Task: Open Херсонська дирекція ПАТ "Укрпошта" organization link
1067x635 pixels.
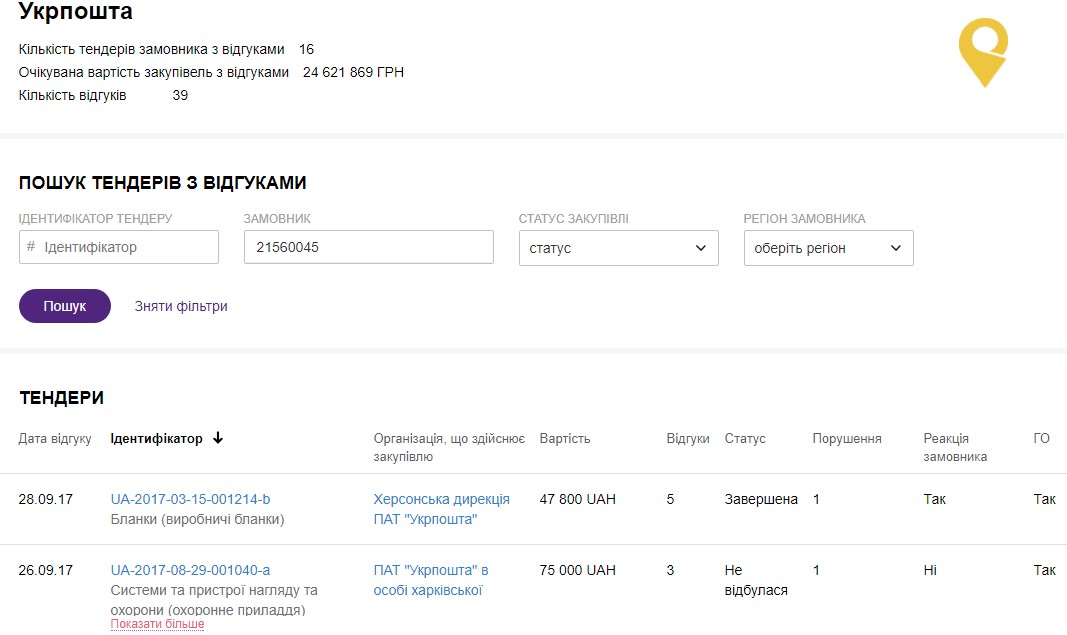Action: (442, 509)
